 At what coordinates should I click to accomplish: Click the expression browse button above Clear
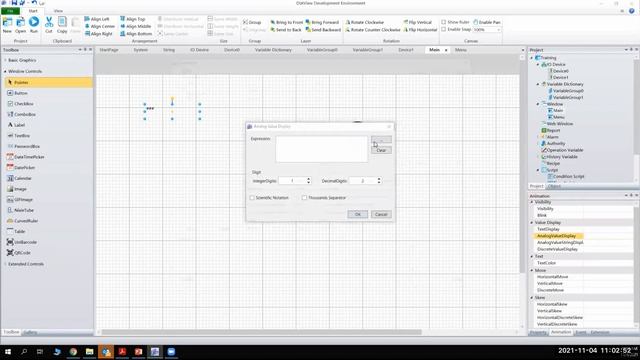point(381,140)
